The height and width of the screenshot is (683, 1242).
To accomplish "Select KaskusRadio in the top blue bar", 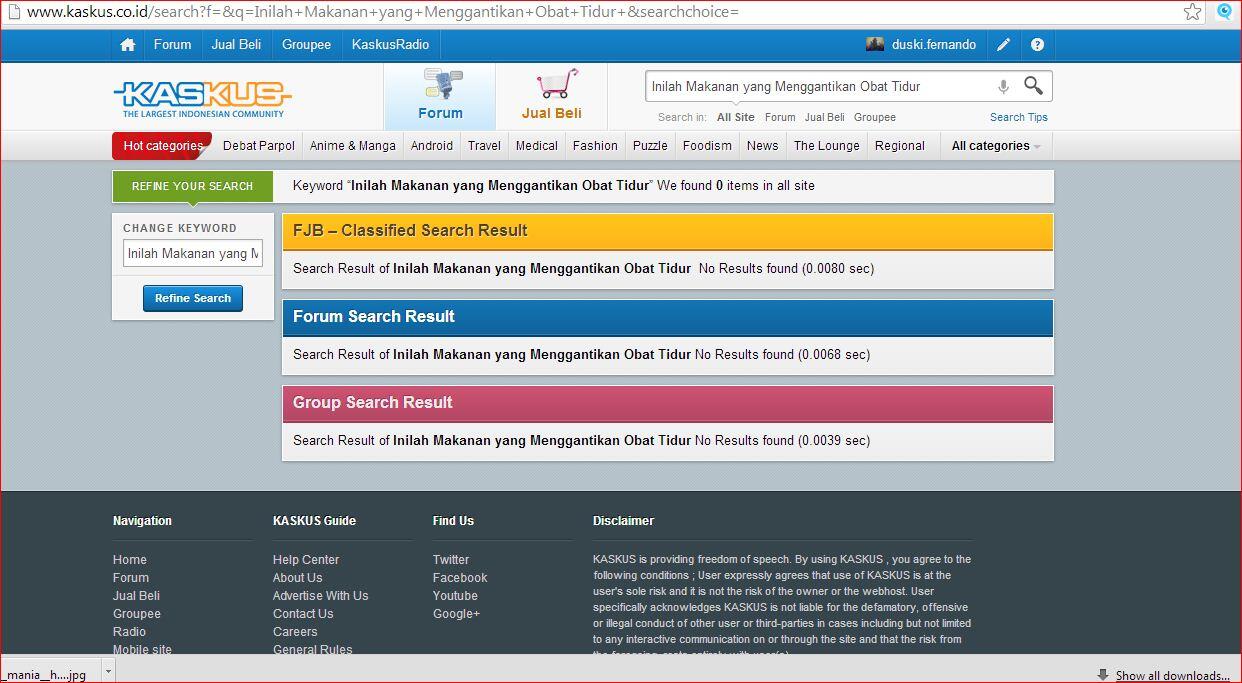I will pyautogui.click(x=390, y=45).
